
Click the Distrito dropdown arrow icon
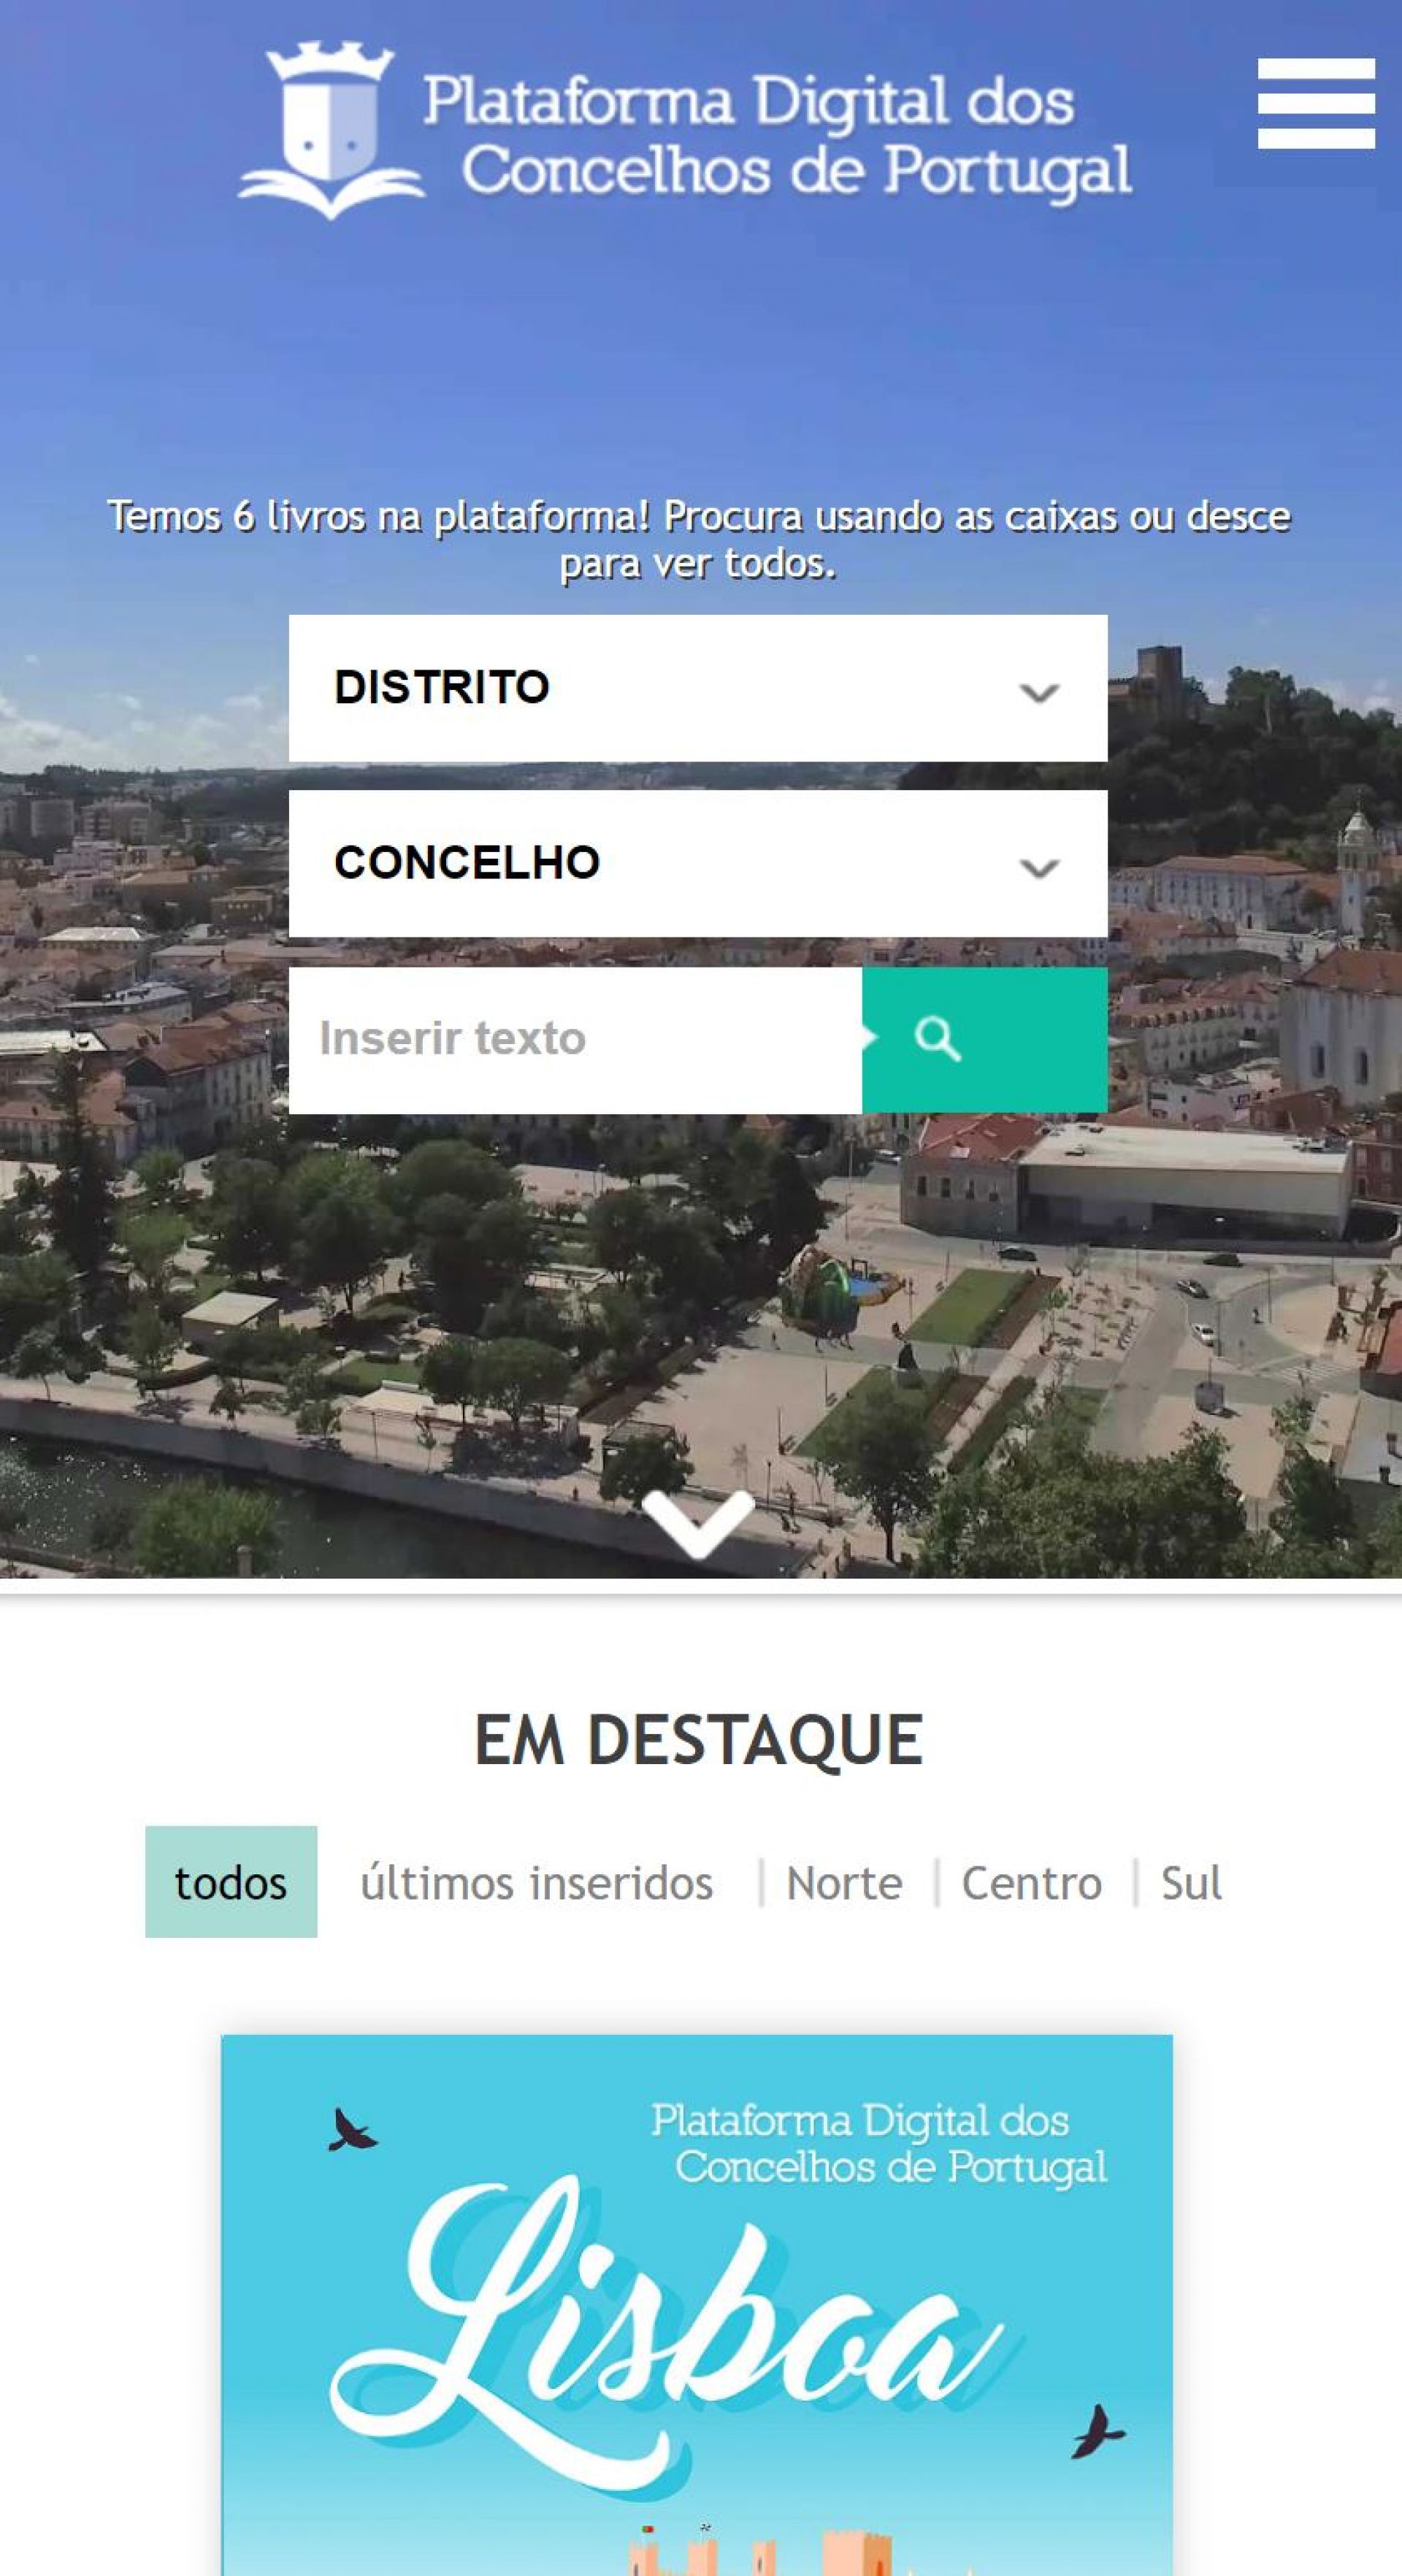(x=1039, y=692)
